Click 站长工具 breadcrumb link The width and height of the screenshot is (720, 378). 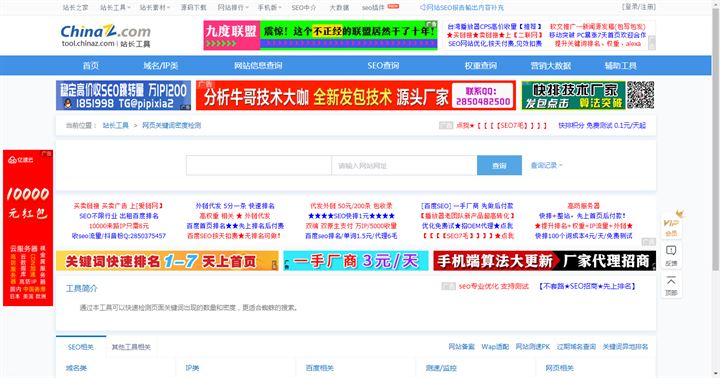(x=115, y=125)
